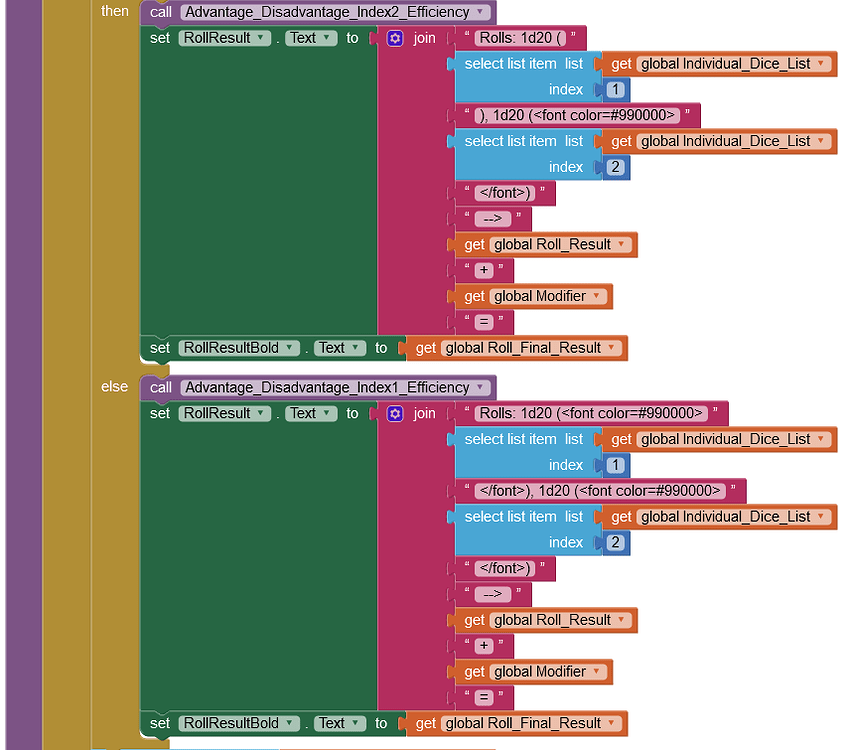Open the mutator gear on the else-branch join block

[395, 413]
